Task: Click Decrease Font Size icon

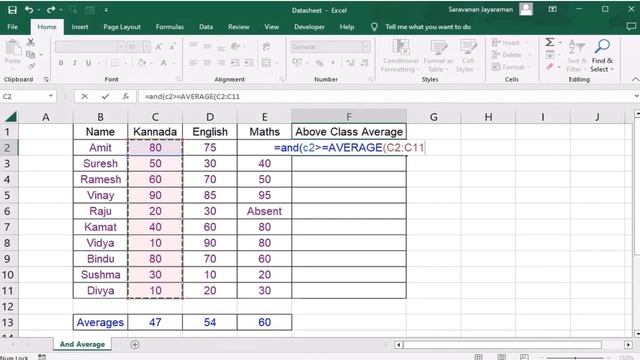Action: click(173, 47)
